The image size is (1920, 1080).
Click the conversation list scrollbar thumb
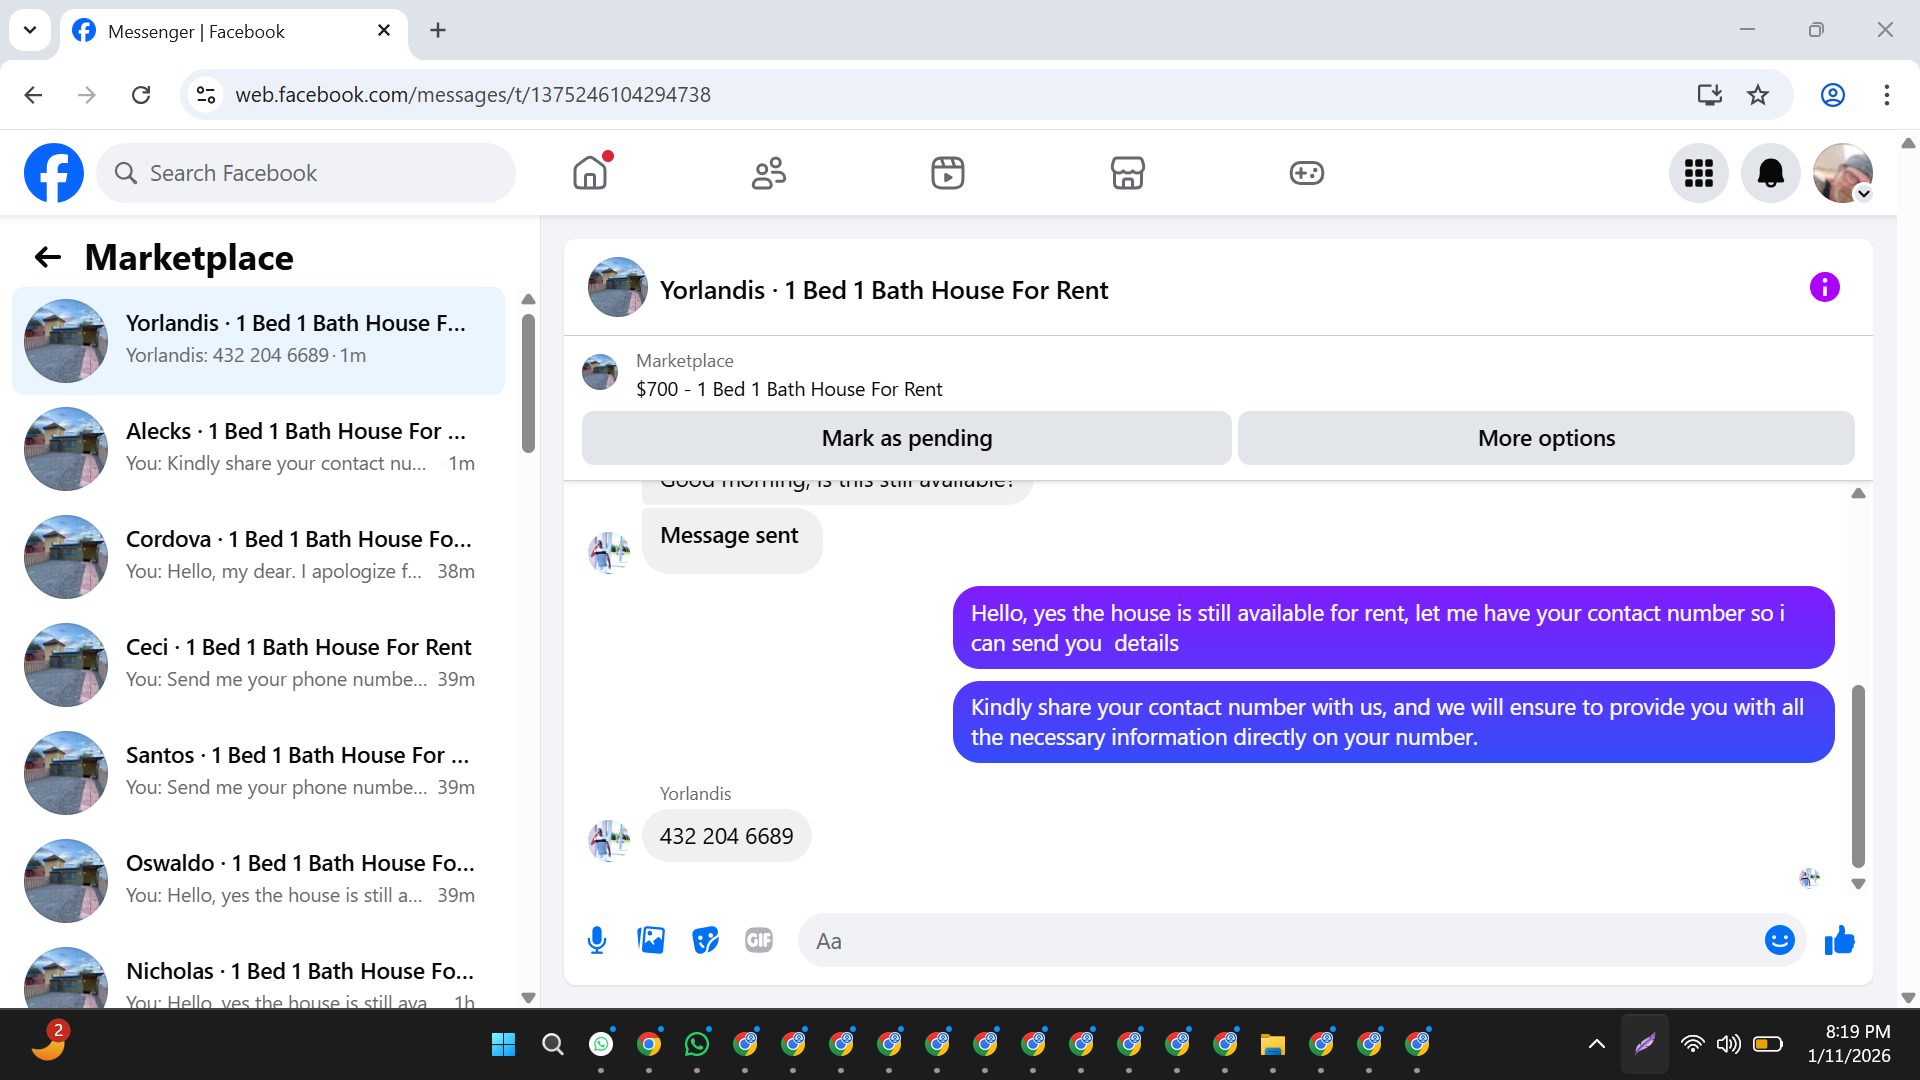[x=528, y=383]
